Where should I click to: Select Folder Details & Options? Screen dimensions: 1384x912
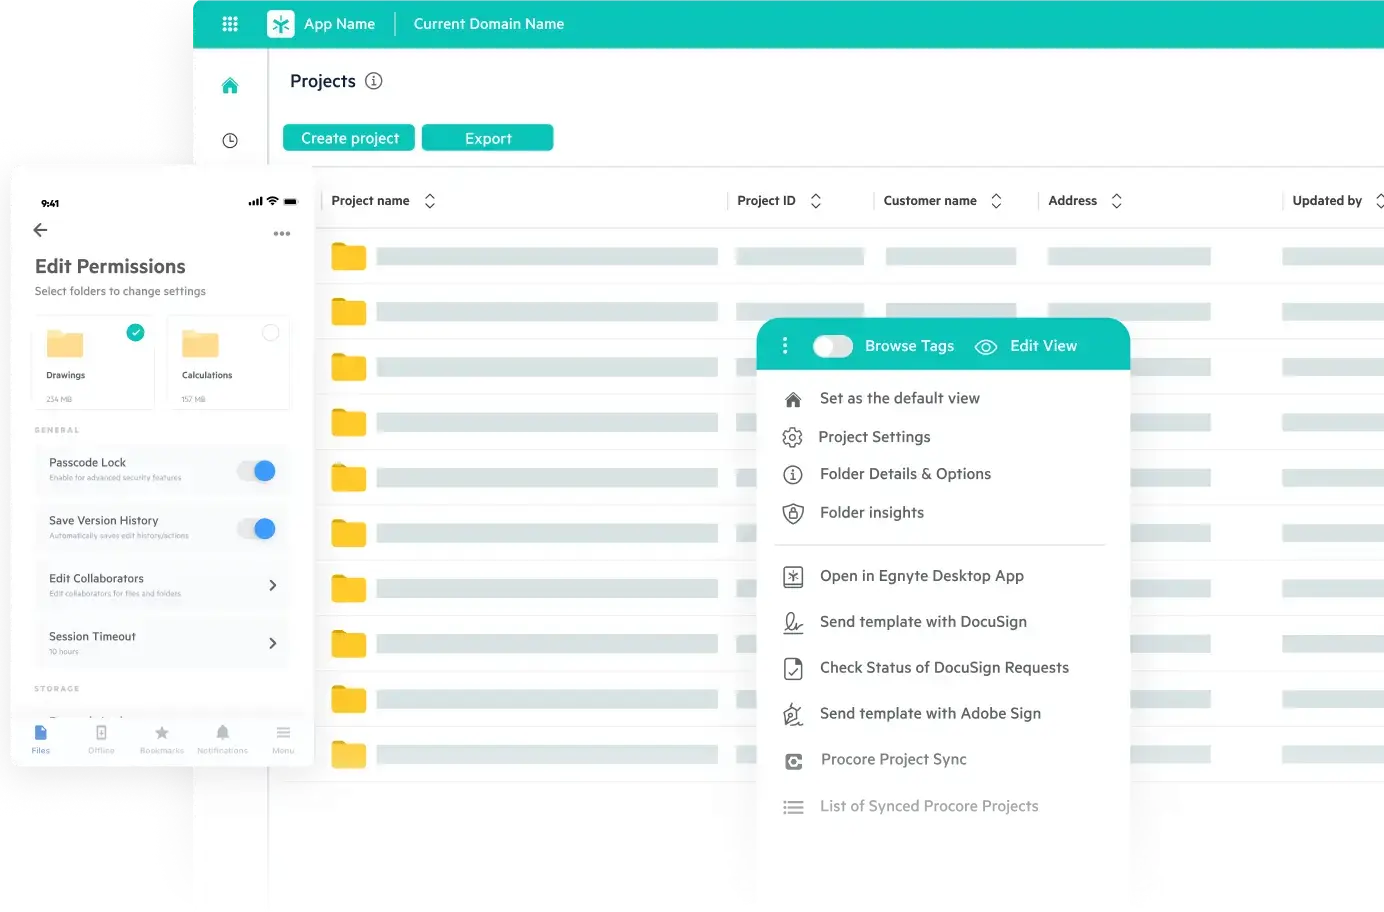pos(905,474)
